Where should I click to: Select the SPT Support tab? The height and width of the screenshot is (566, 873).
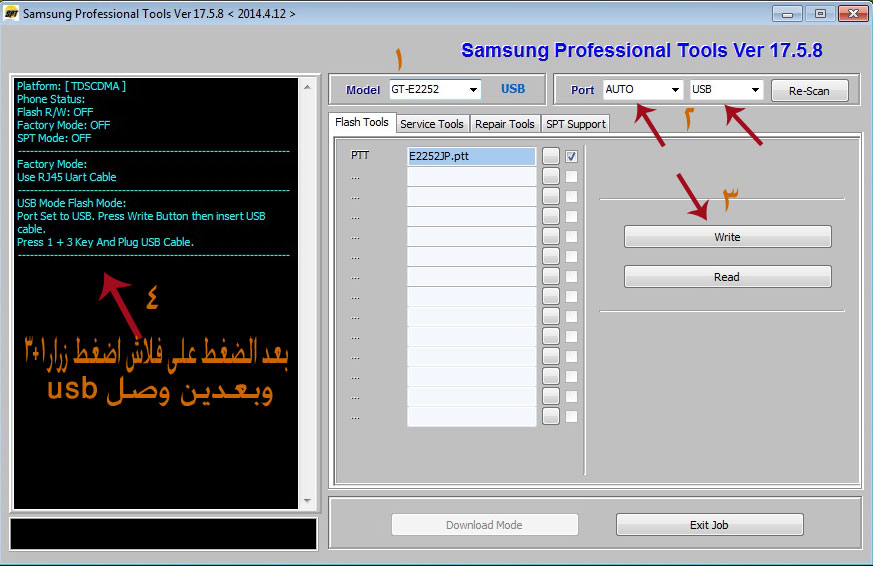point(576,124)
